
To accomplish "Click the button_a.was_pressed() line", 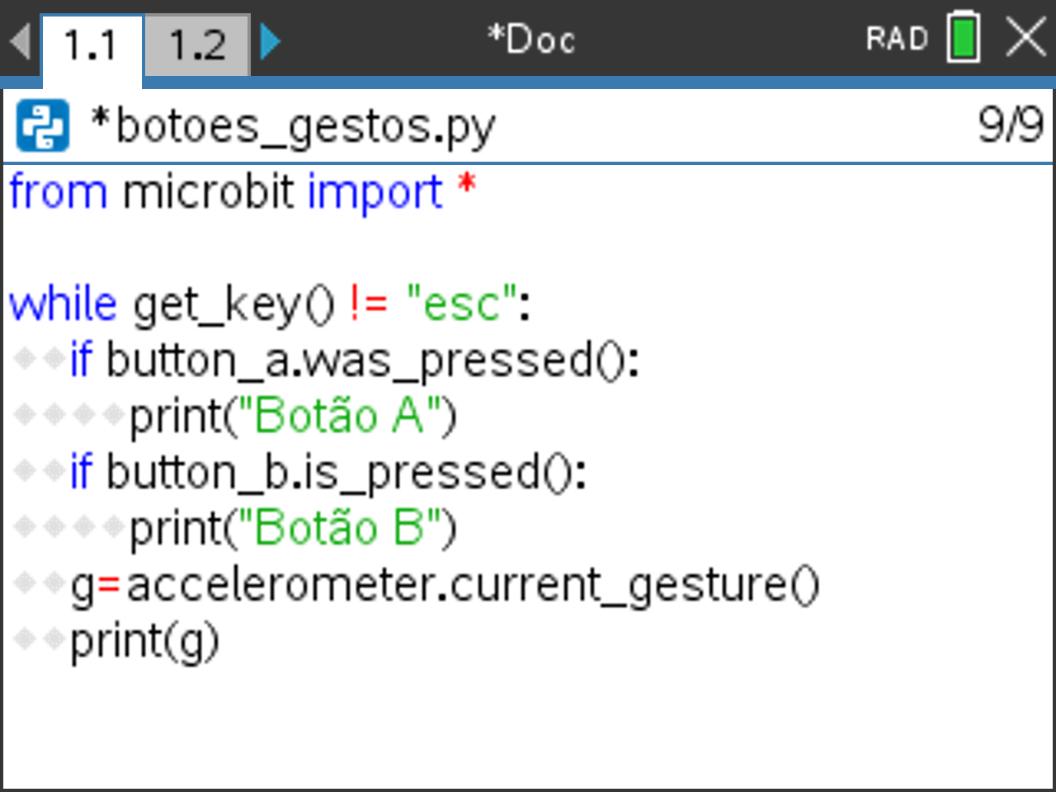I will (x=355, y=360).
